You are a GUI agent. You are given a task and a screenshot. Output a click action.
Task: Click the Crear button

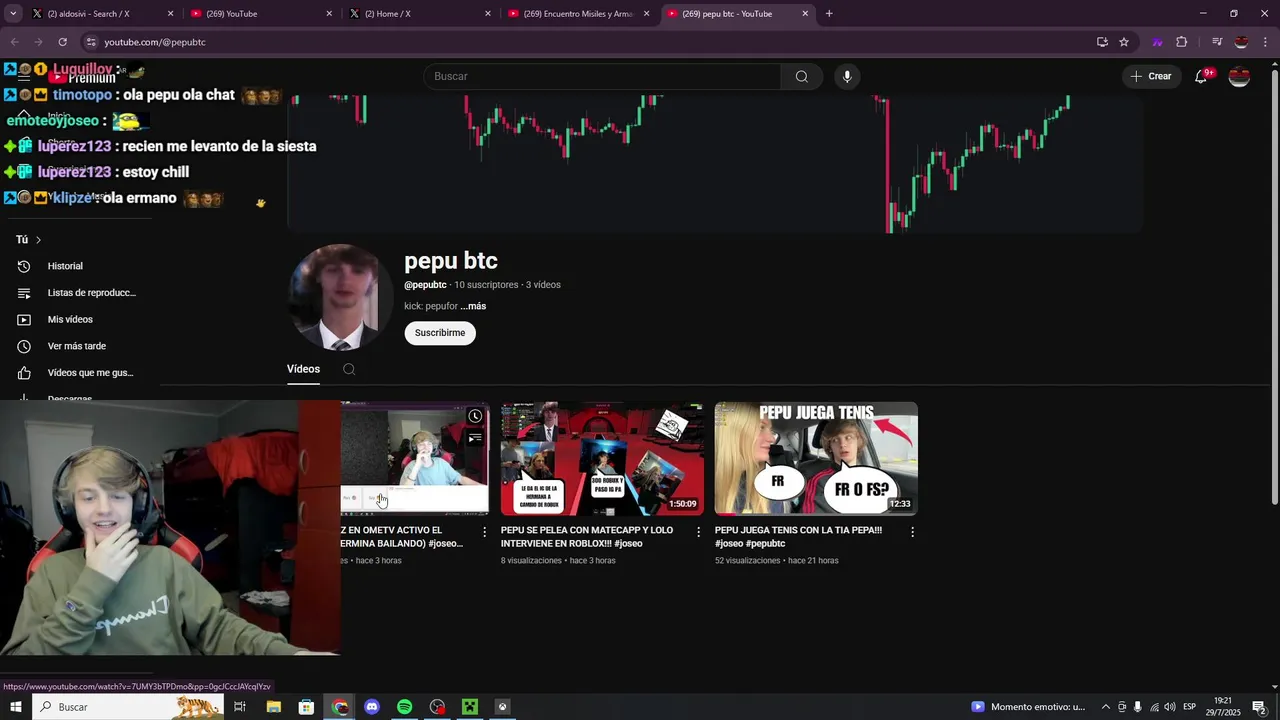coord(1150,77)
